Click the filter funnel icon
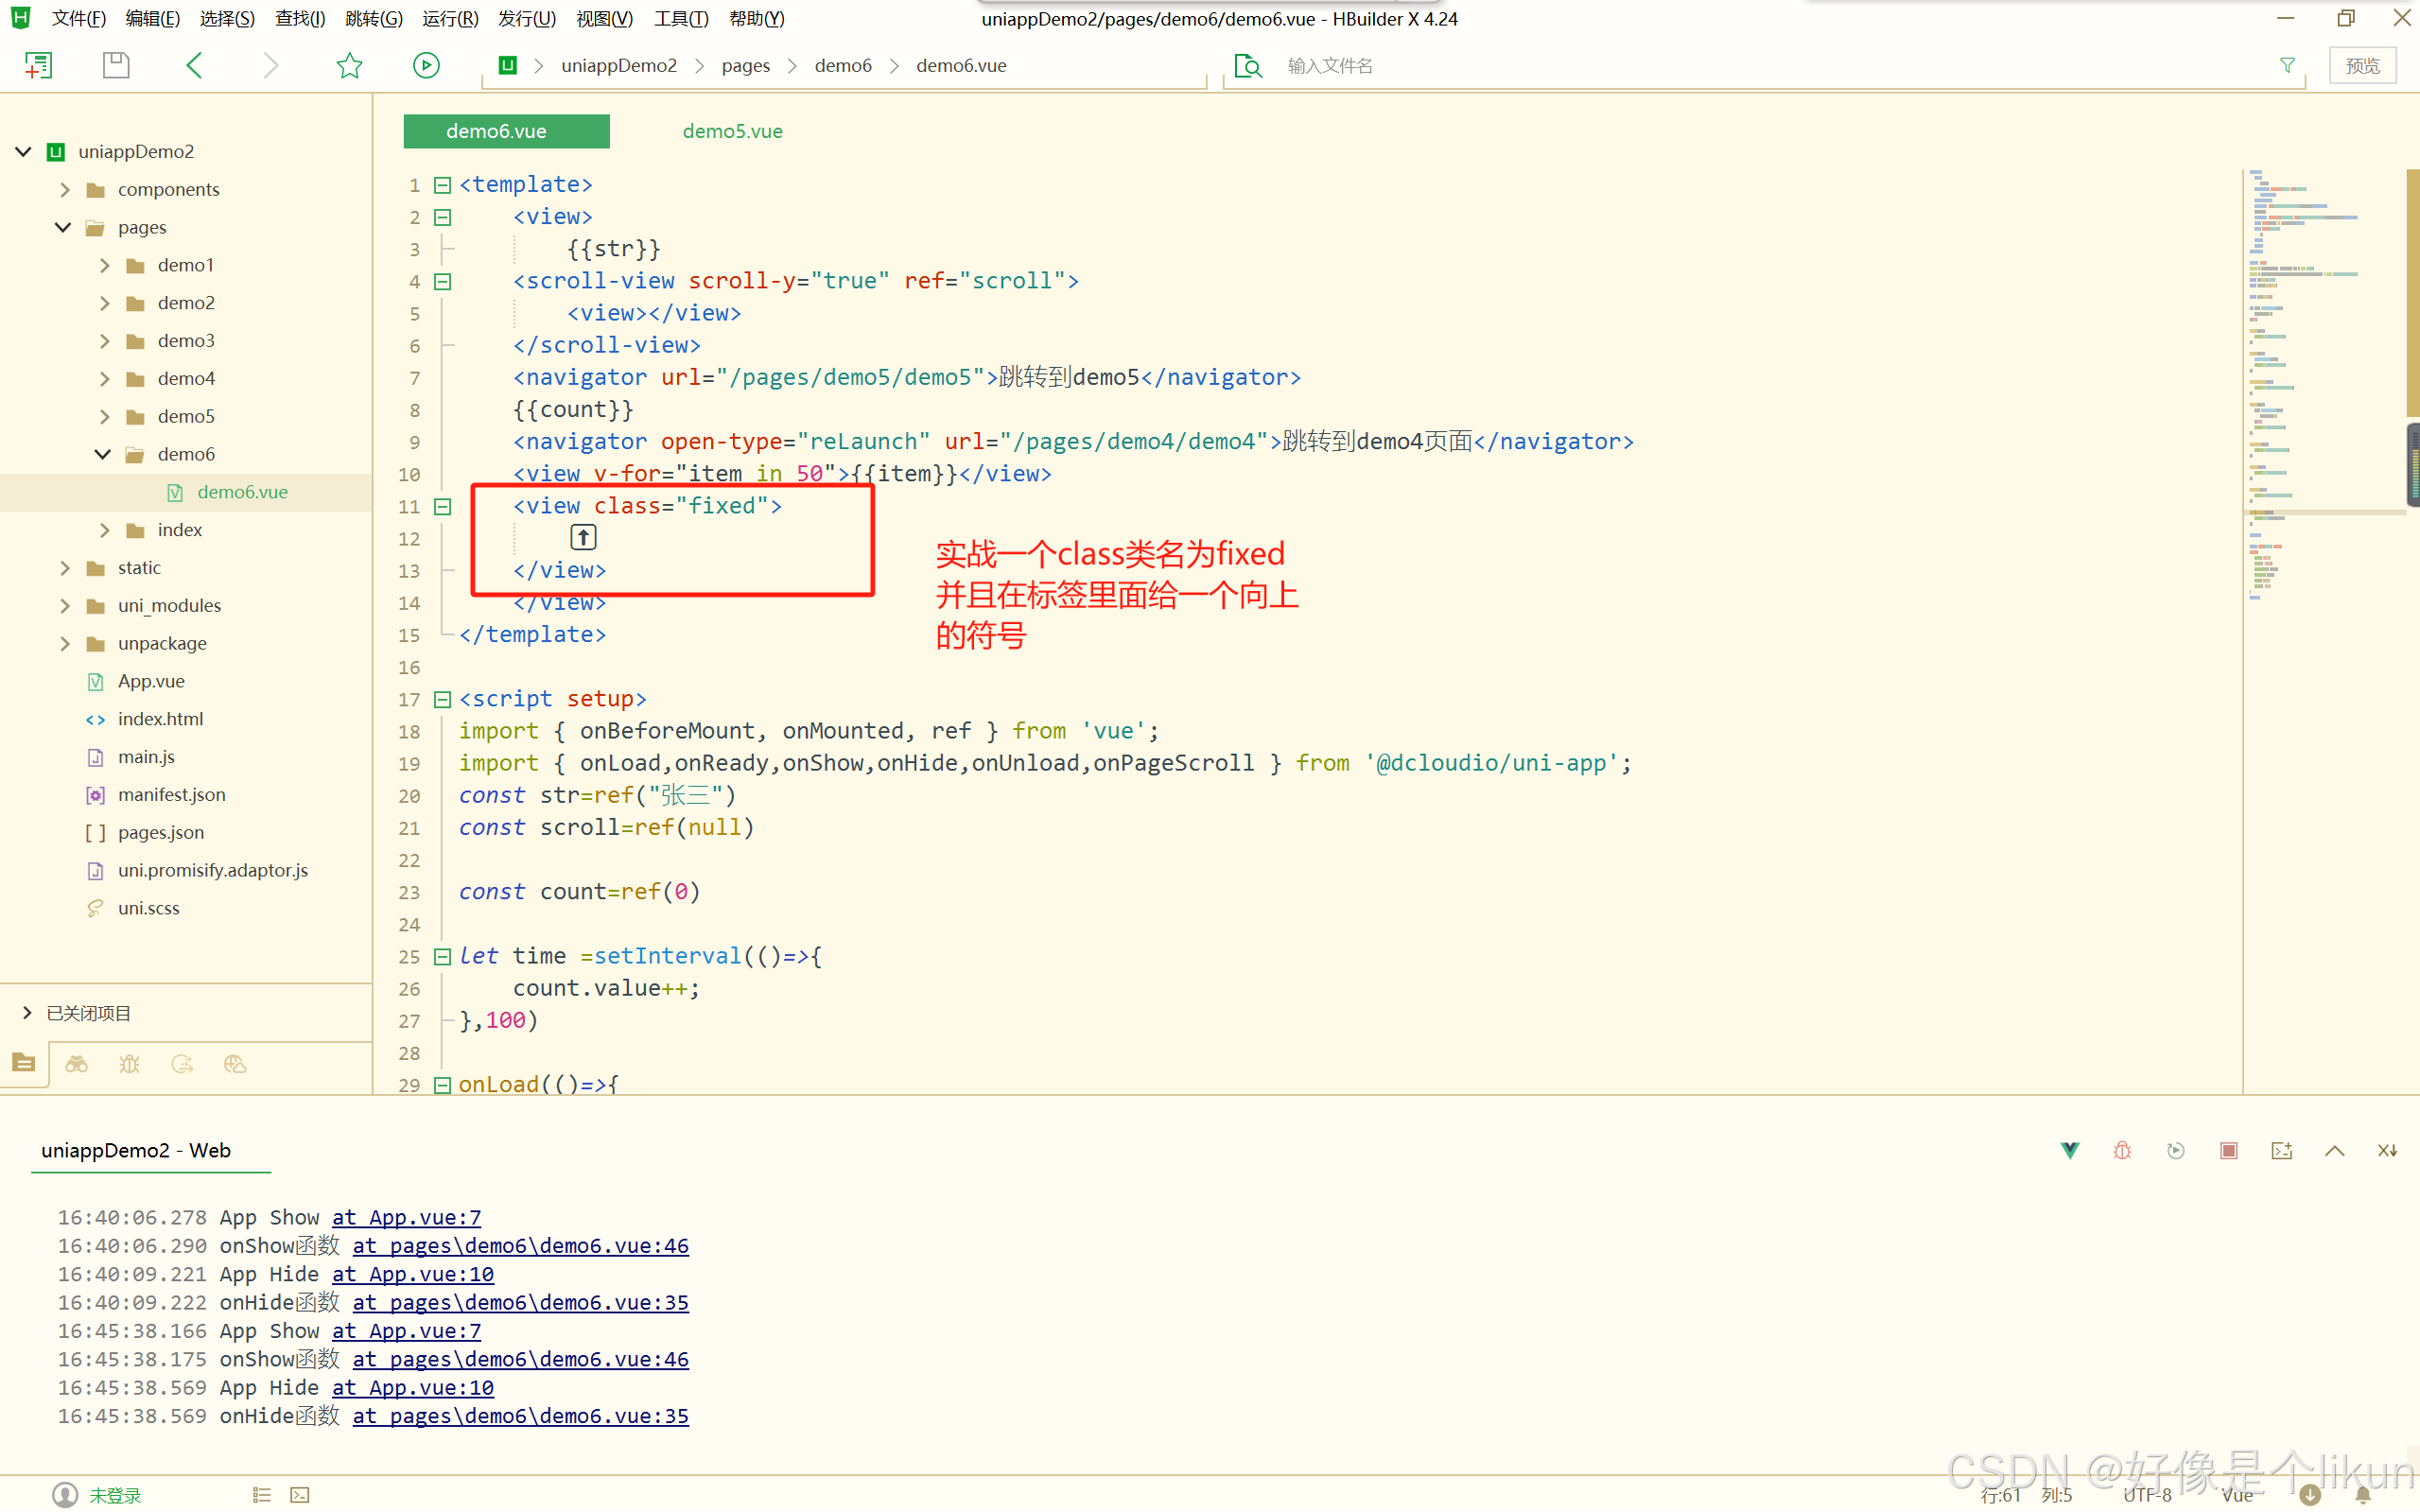Screen dimensions: 2420x1512 coord(2286,66)
